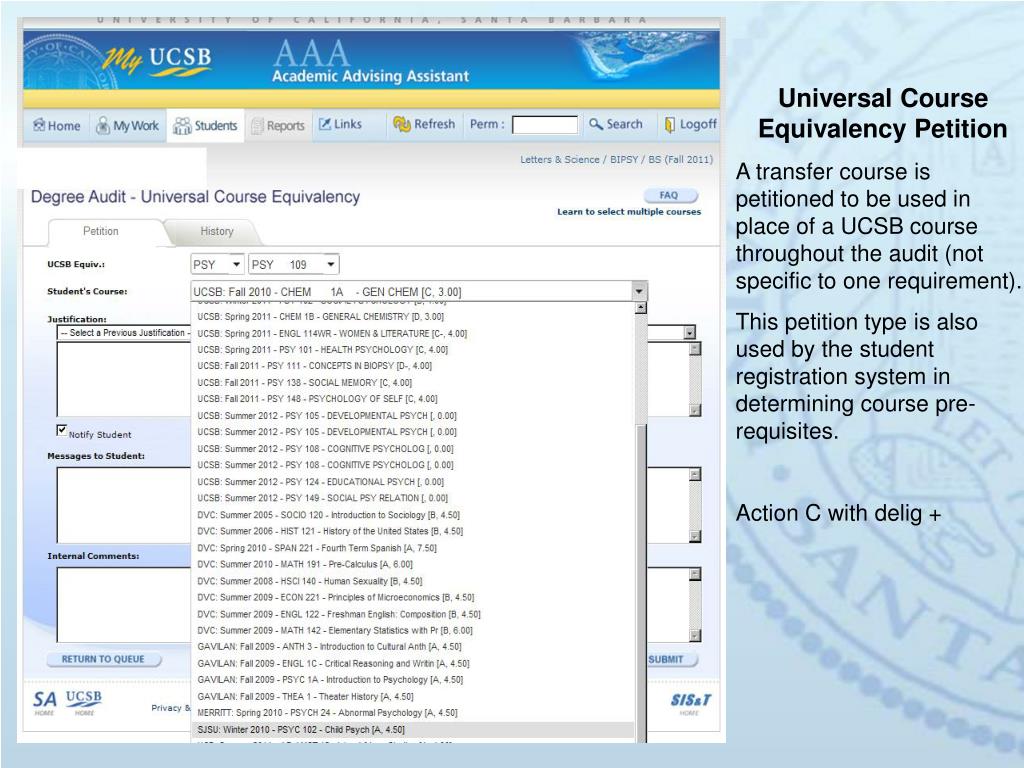Select DVC ECON 221 Principles of Microeconomics
The width and height of the screenshot is (1024, 768).
pyautogui.click(x=413, y=597)
